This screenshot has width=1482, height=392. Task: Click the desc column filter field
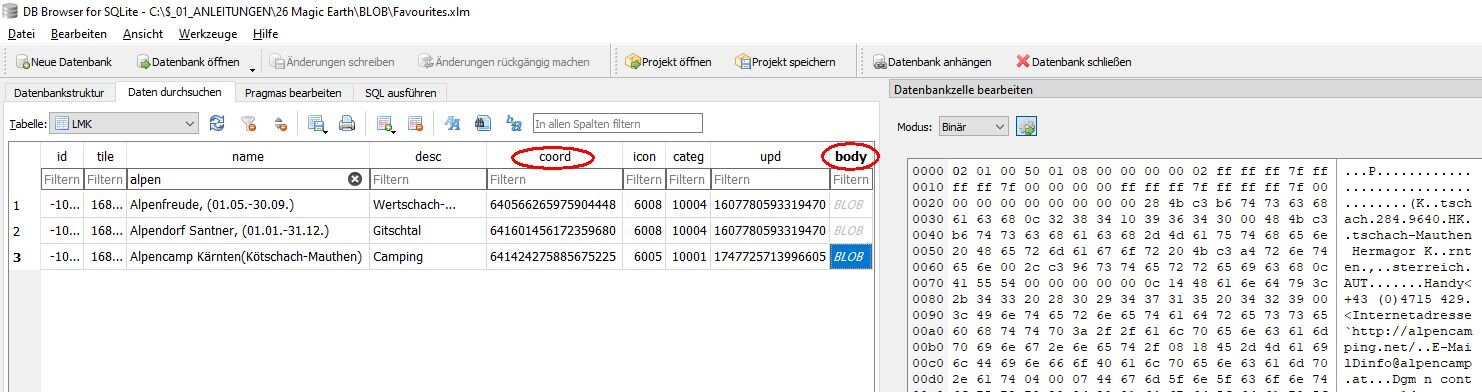427,180
